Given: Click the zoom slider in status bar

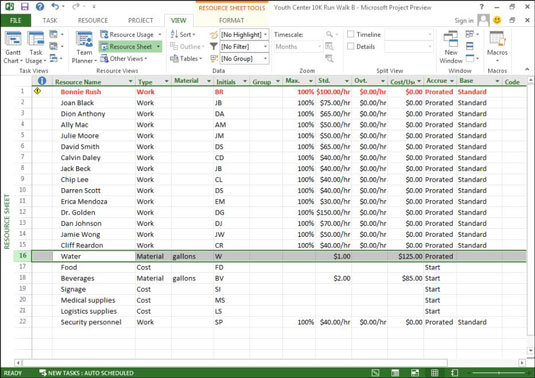Looking at the screenshot, I should tap(498, 373).
